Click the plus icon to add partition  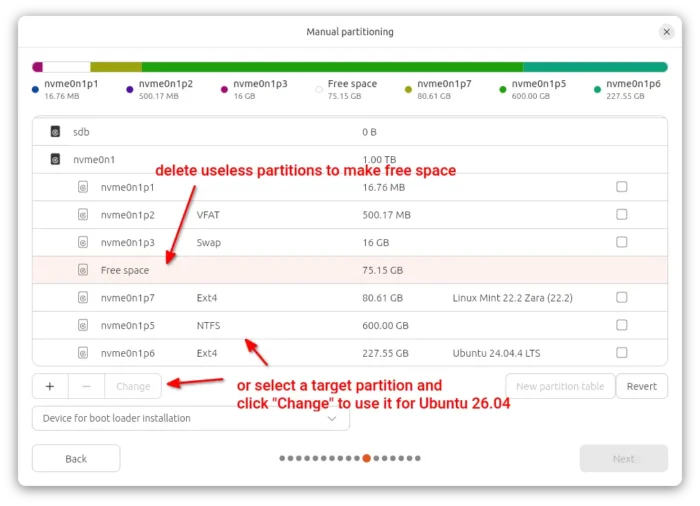(x=50, y=386)
